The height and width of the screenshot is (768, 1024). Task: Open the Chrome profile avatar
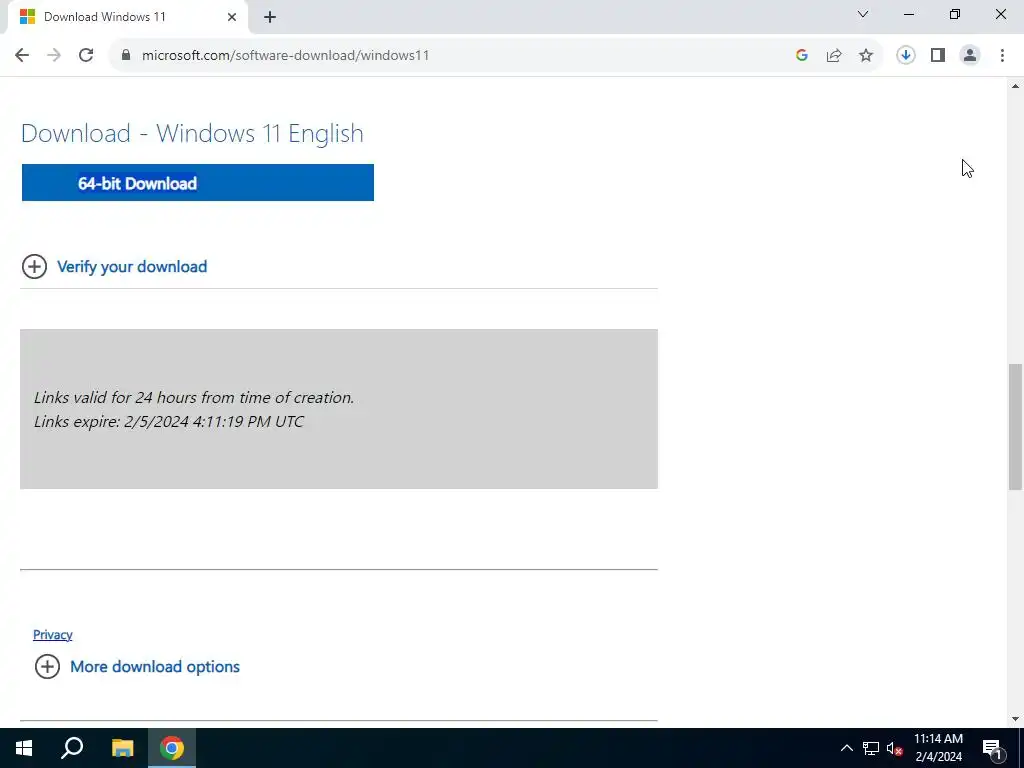click(x=970, y=56)
